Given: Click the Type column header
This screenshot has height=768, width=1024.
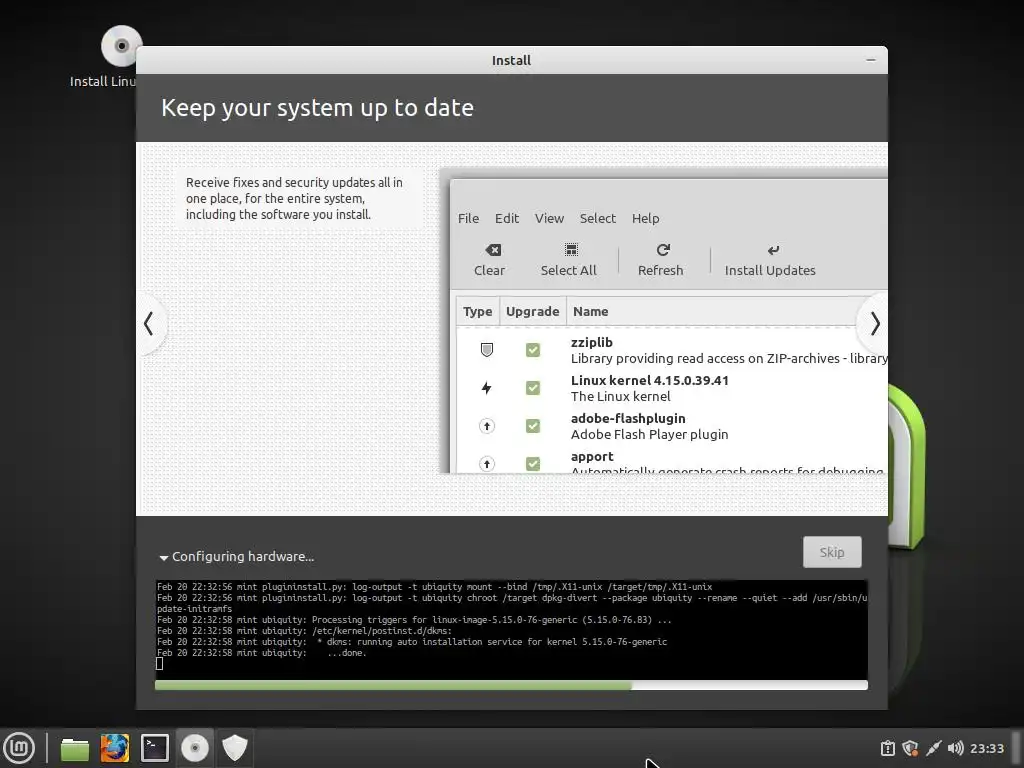Looking at the screenshot, I should (x=477, y=312).
